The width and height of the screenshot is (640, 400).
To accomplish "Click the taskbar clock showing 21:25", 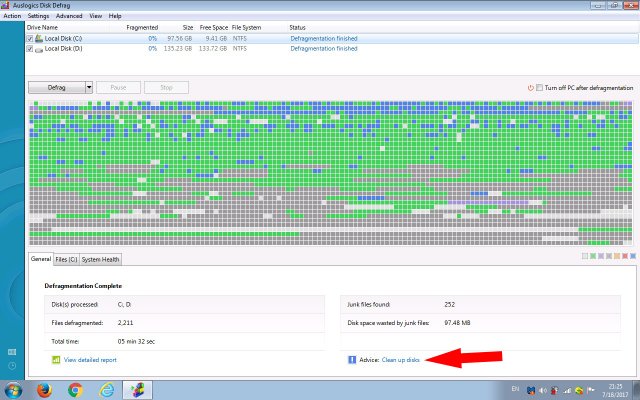I will 615,390.
